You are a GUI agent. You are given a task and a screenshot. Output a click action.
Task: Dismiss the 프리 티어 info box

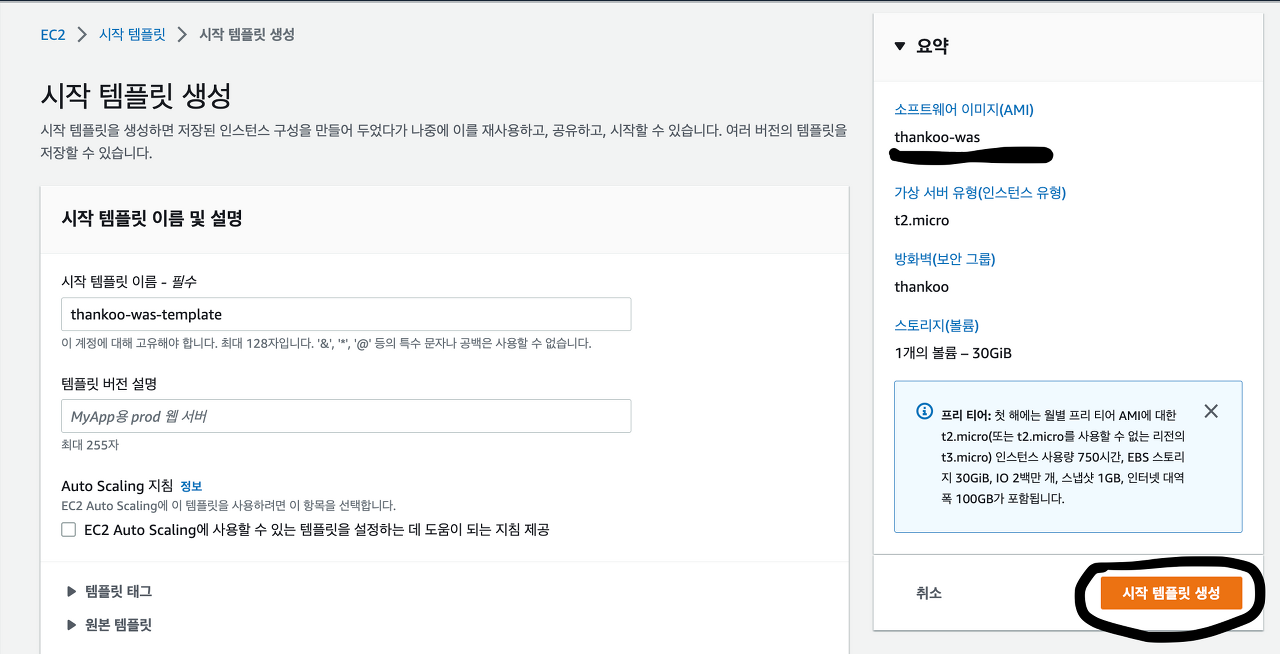point(1211,411)
